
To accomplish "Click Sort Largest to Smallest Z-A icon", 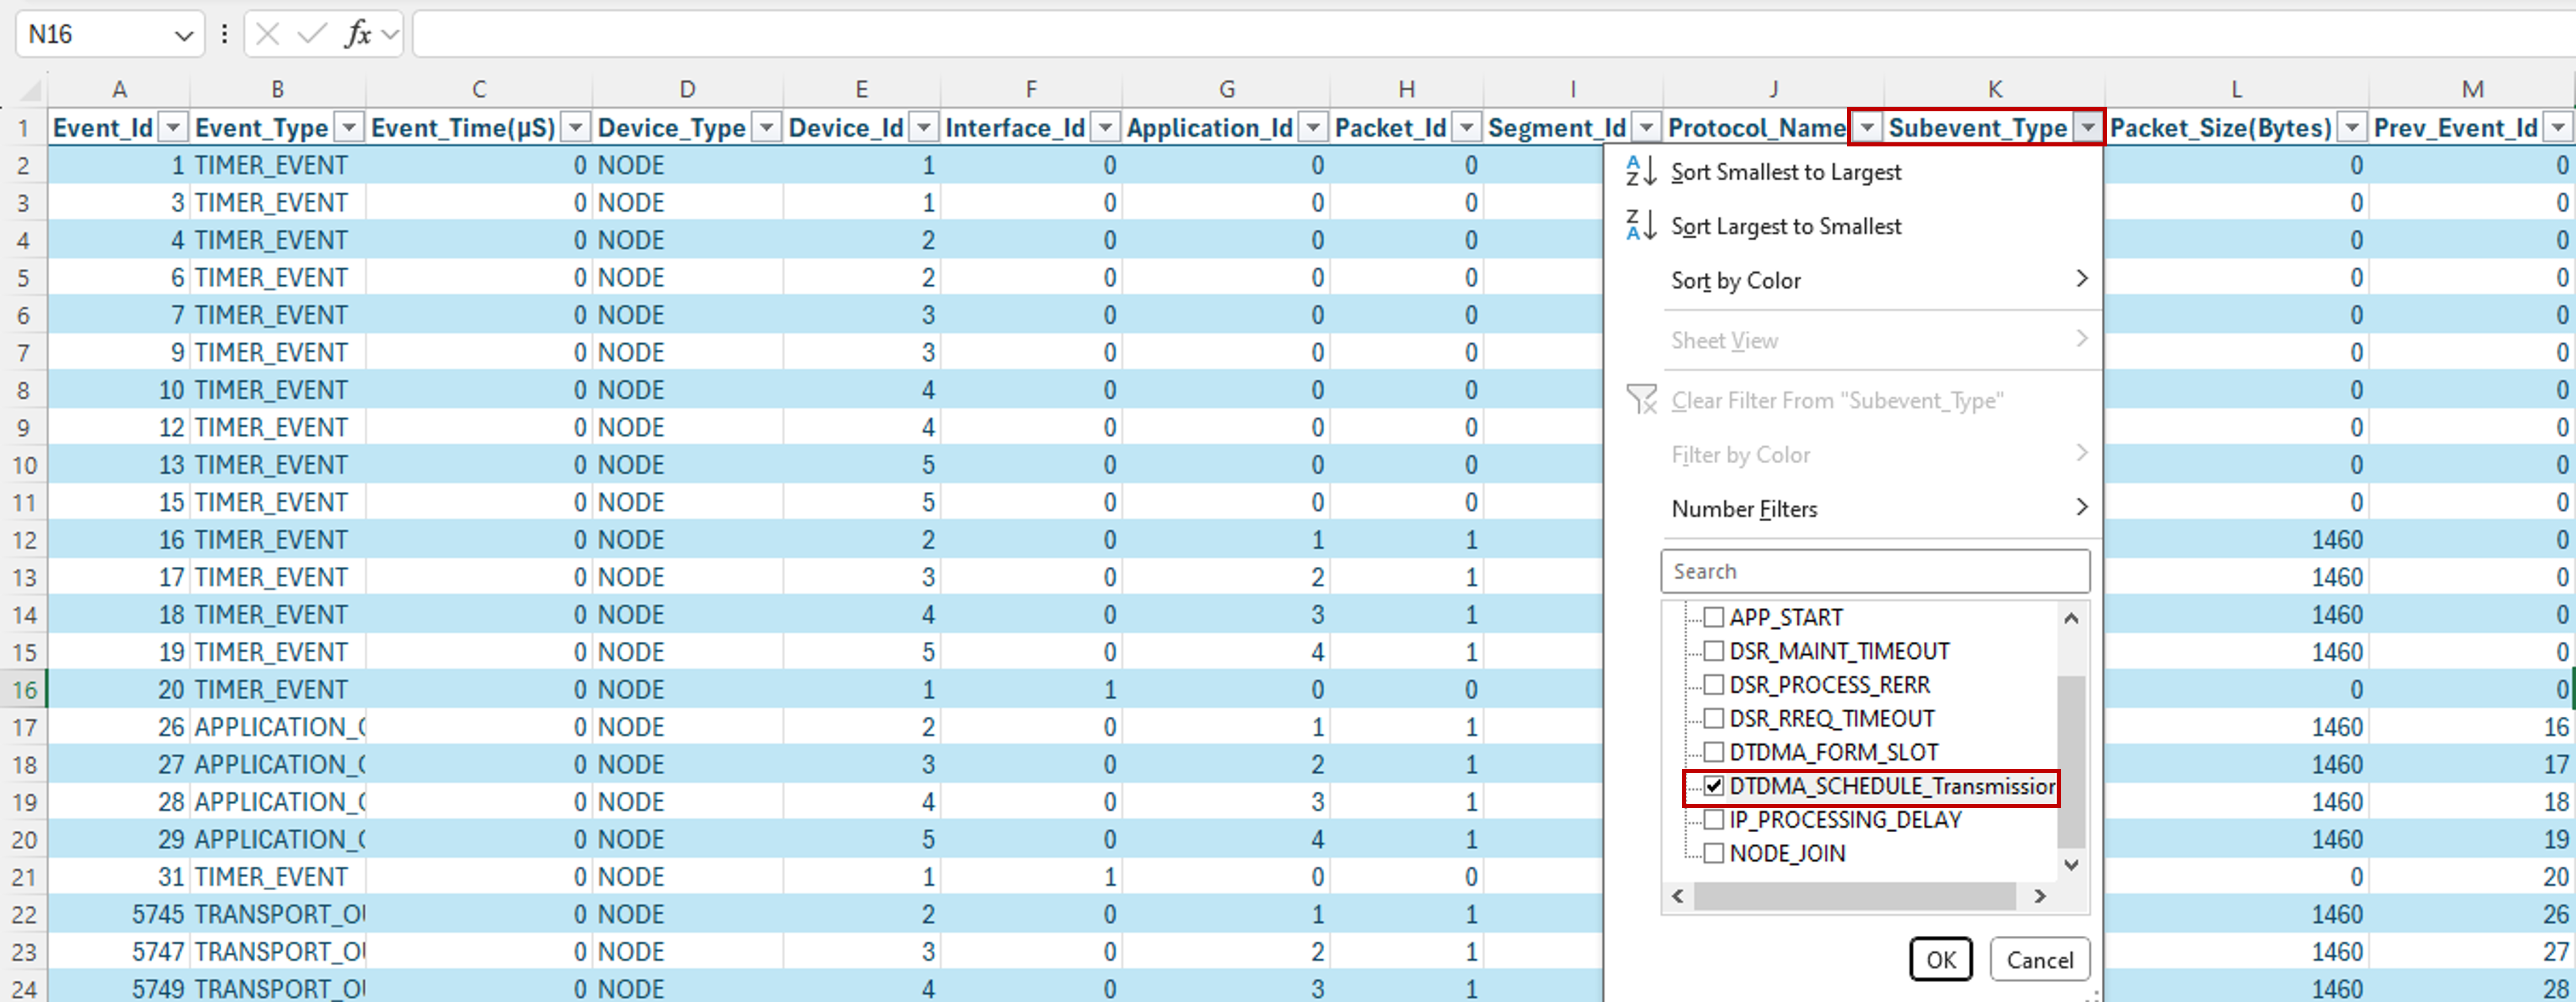I will pos(1640,226).
